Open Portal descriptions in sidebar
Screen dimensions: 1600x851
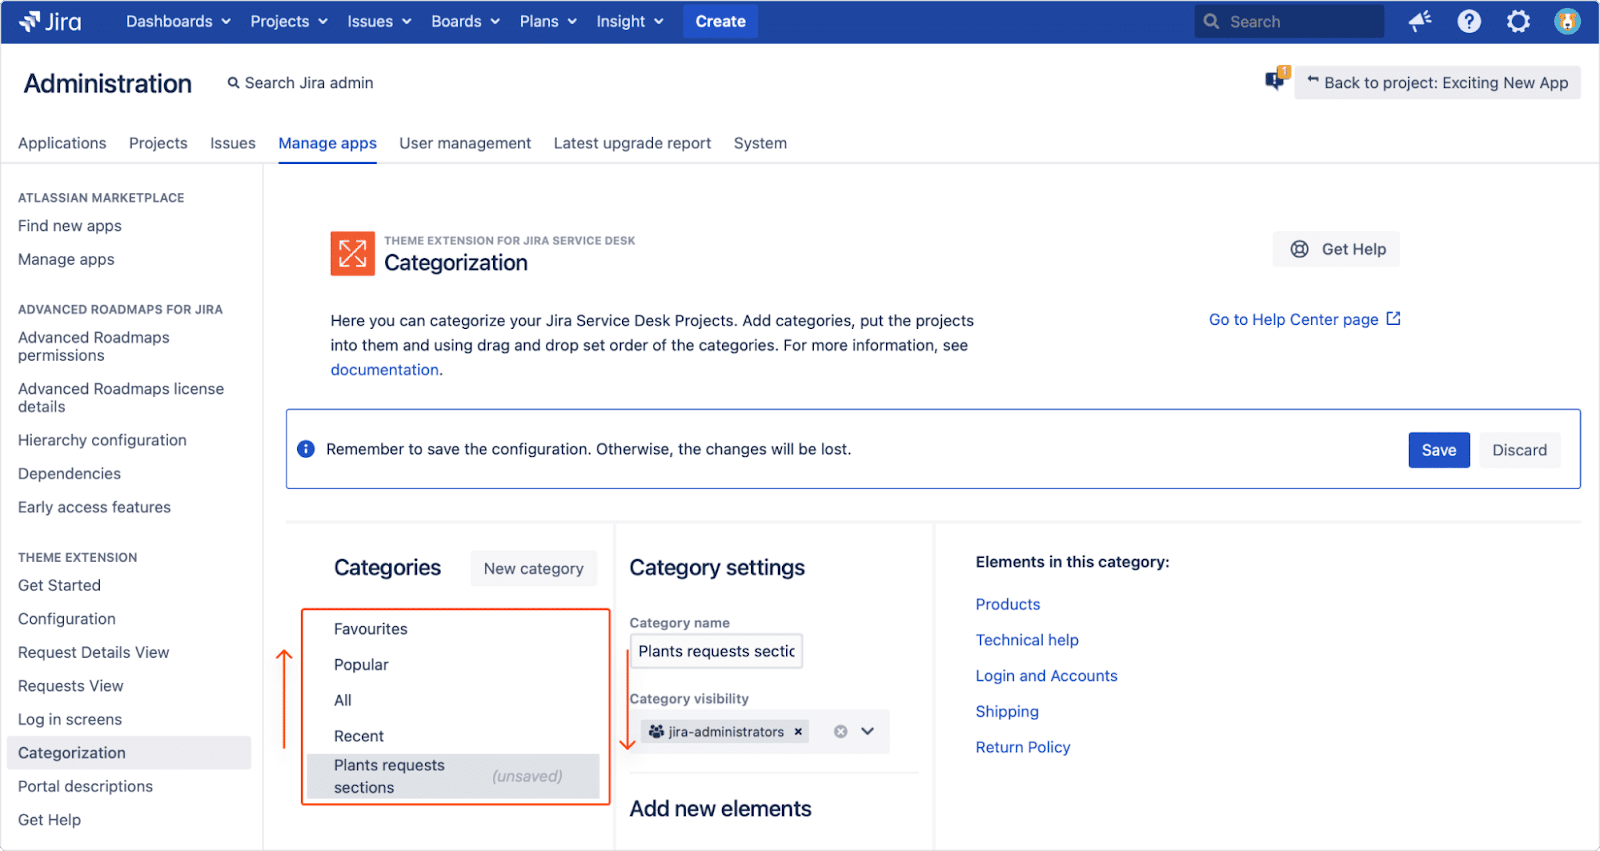[x=85, y=786]
